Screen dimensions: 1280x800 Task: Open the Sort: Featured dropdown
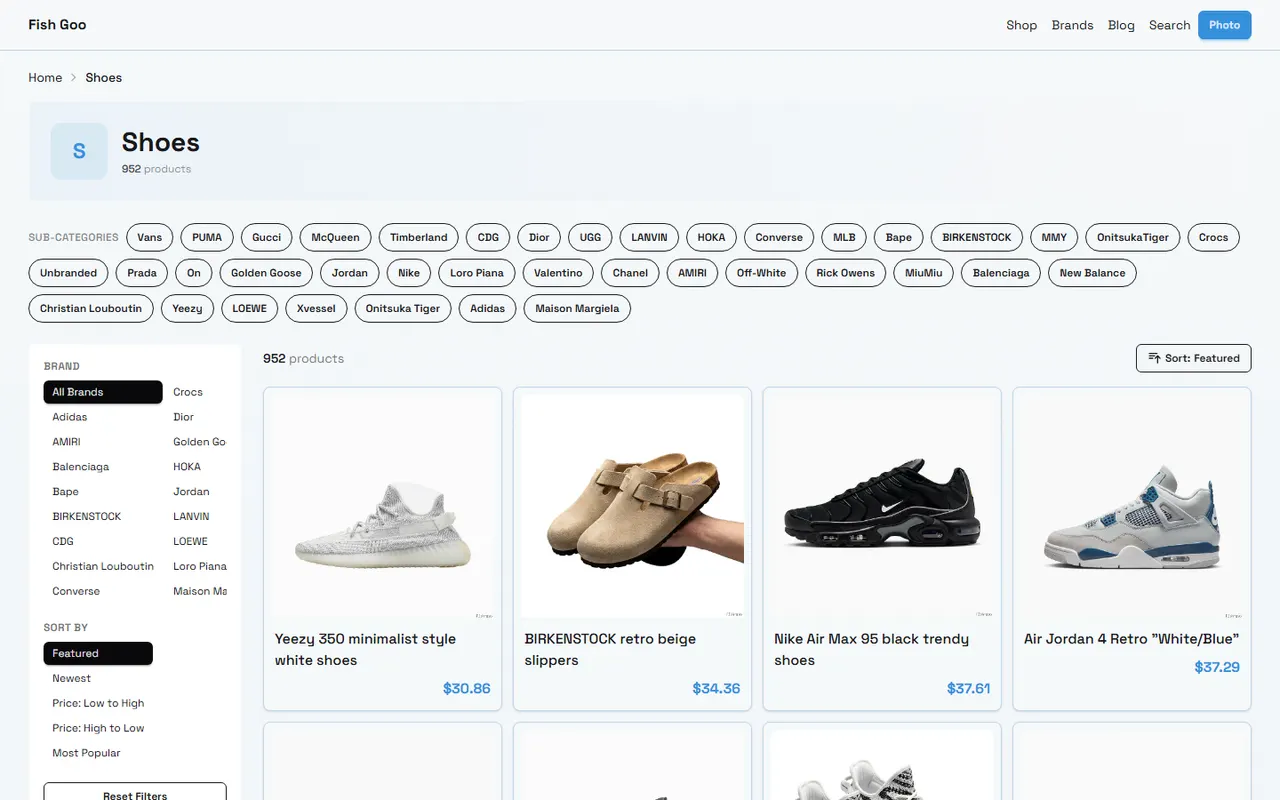(1193, 358)
